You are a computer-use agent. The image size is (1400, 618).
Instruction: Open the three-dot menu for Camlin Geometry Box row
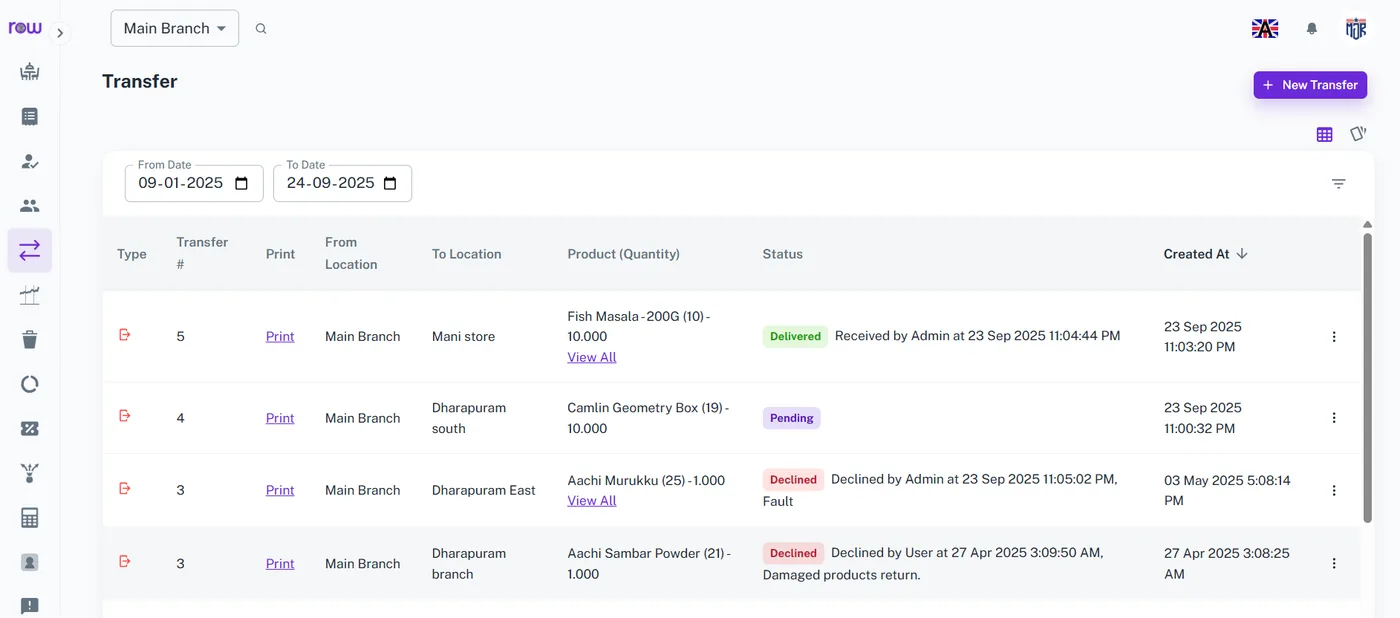click(1334, 418)
